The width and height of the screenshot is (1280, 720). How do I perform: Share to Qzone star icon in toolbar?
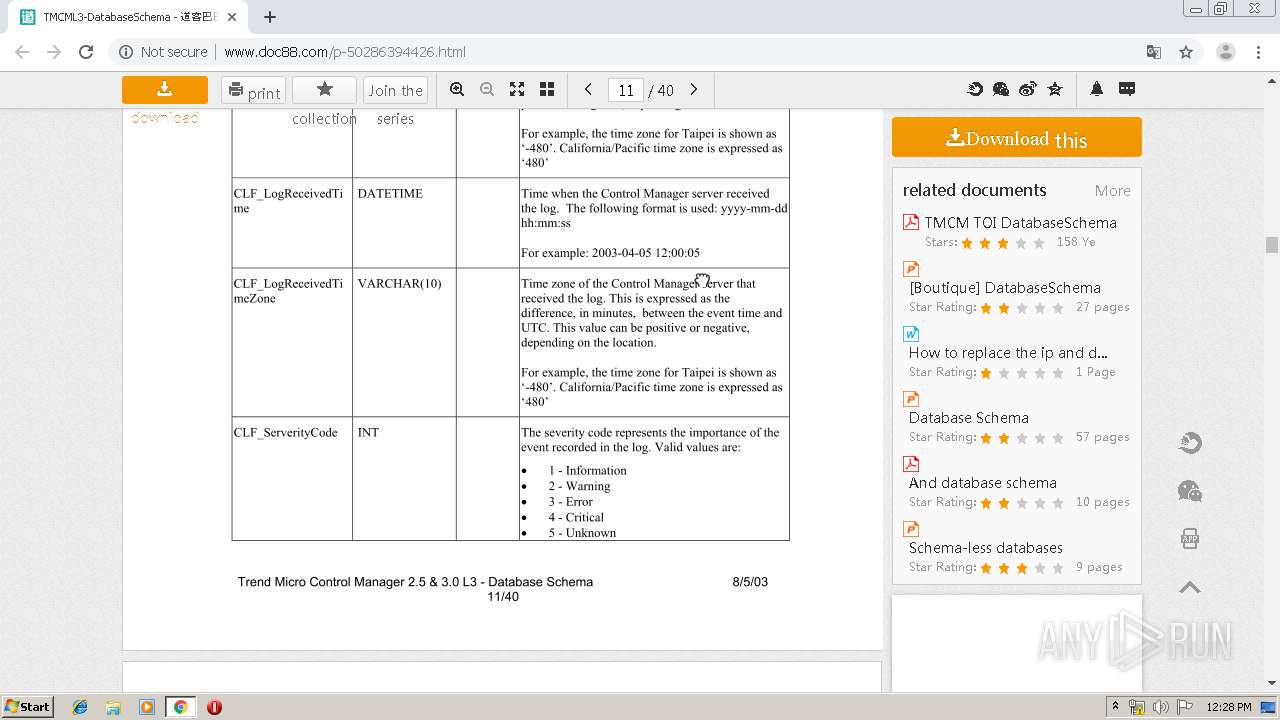(x=1055, y=89)
